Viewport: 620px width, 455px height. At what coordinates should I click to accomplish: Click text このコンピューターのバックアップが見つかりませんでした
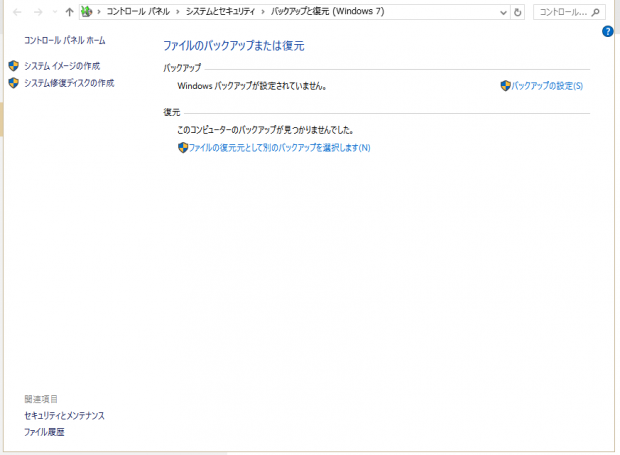[265, 130]
